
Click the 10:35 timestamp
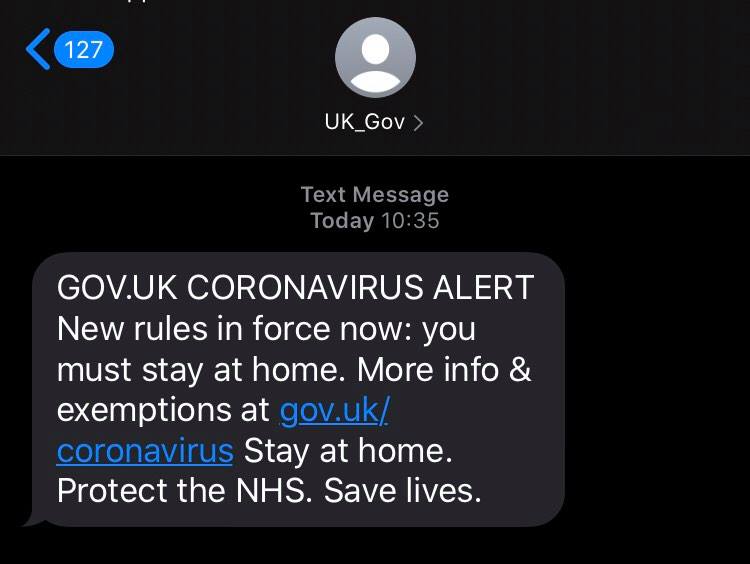[x=410, y=221]
